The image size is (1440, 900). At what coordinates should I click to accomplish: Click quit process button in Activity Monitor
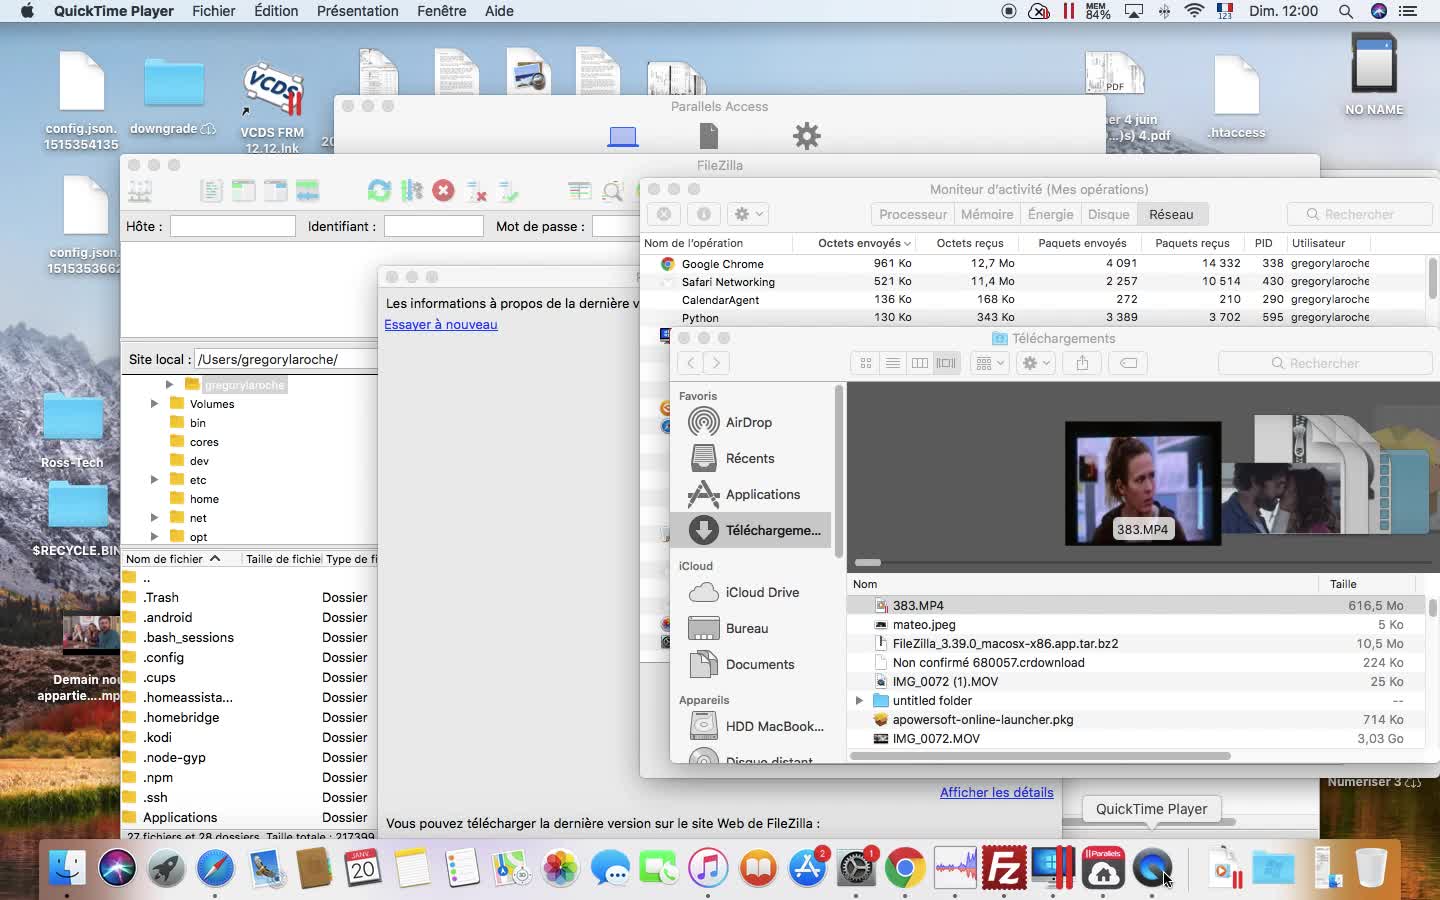(664, 214)
